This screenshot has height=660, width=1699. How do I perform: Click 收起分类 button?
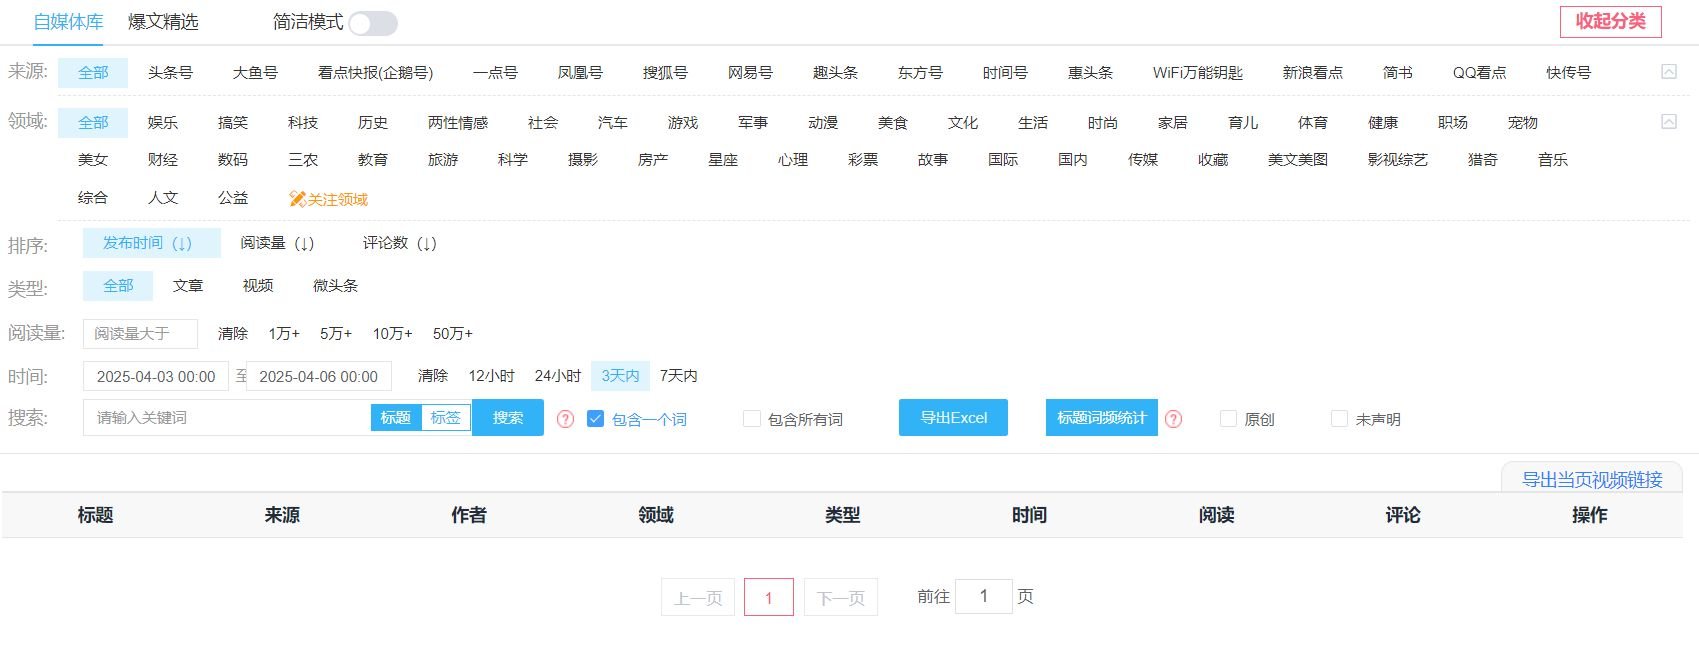(x=1610, y=21)
